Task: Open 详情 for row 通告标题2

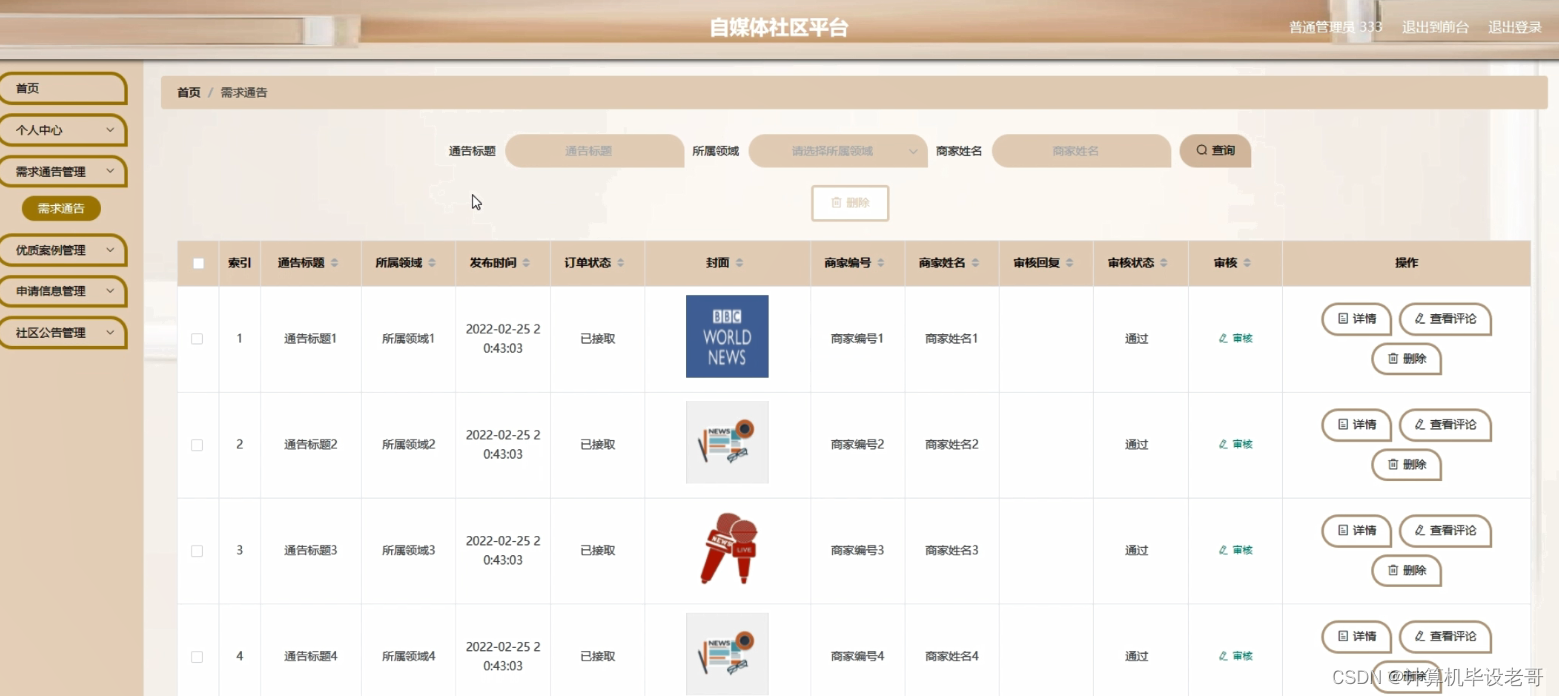Action: click(x=1357, y=425)
